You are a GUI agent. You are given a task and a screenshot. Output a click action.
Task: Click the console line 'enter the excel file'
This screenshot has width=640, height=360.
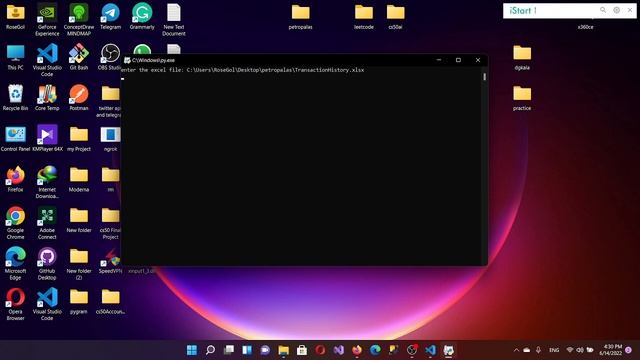pyautogui.click(x=243, y=70)
